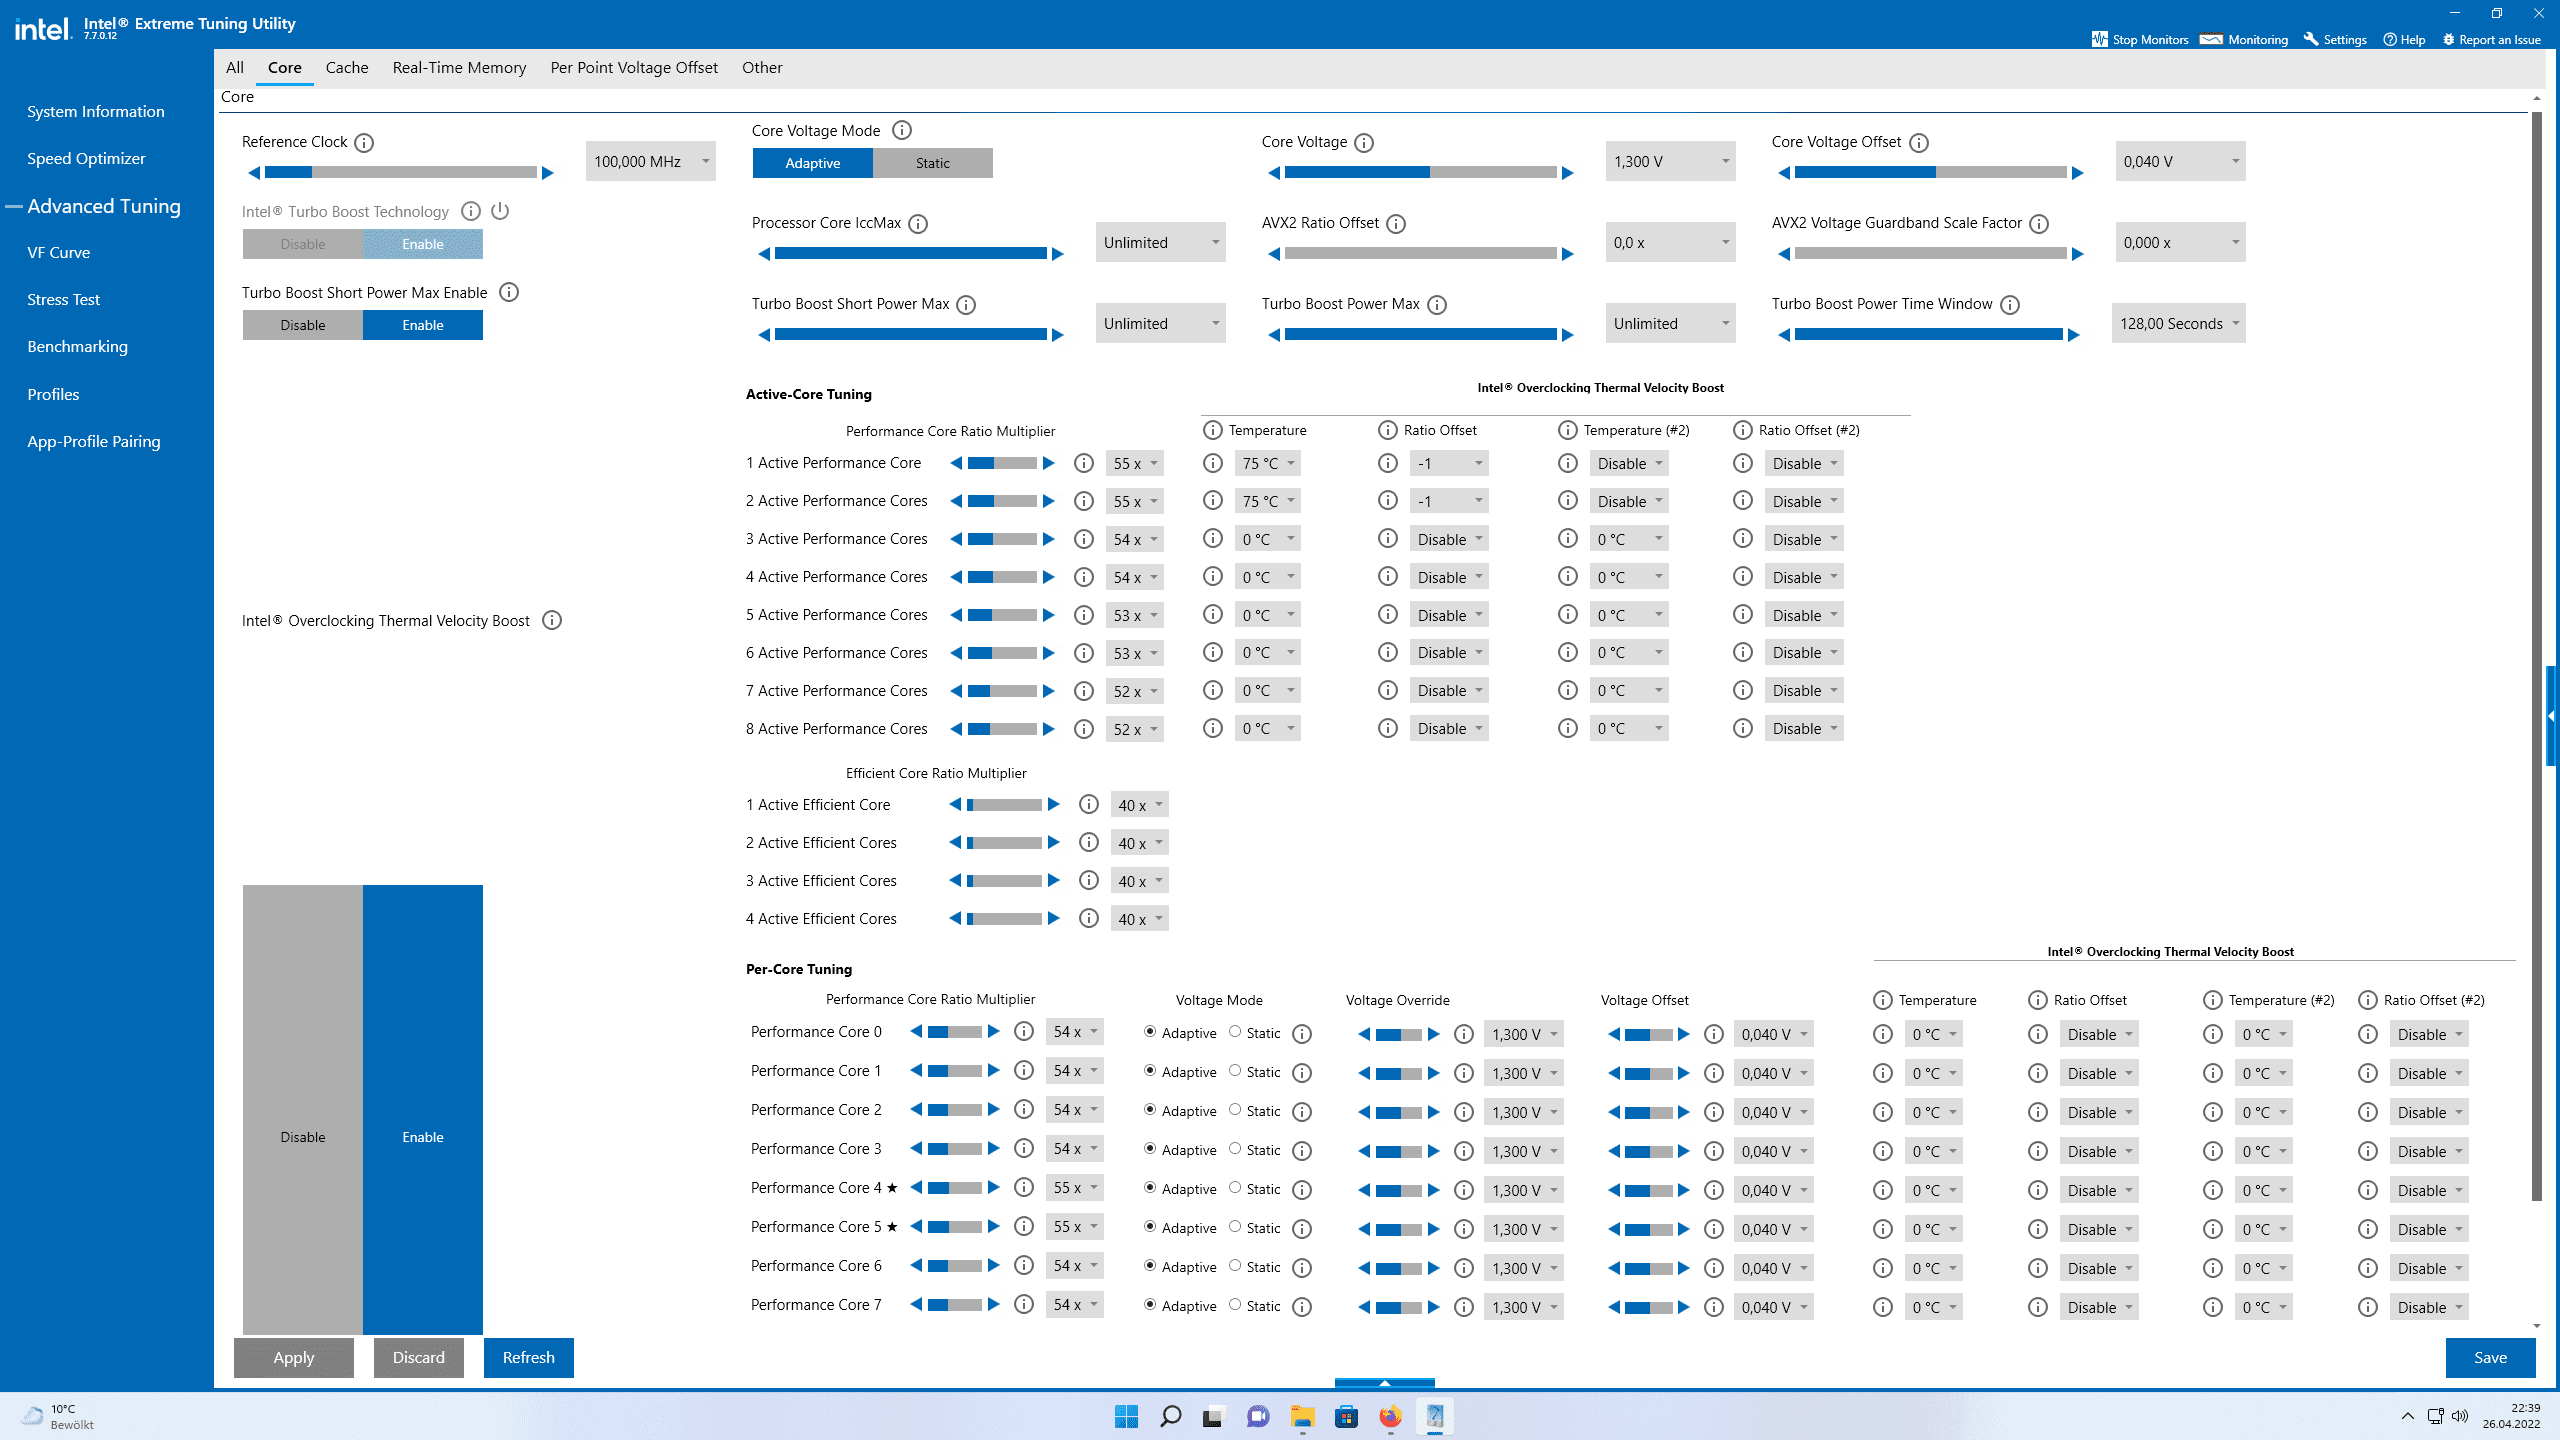
Task: Open File Explorer from taskbar
Action: tap(1302, 1416)
